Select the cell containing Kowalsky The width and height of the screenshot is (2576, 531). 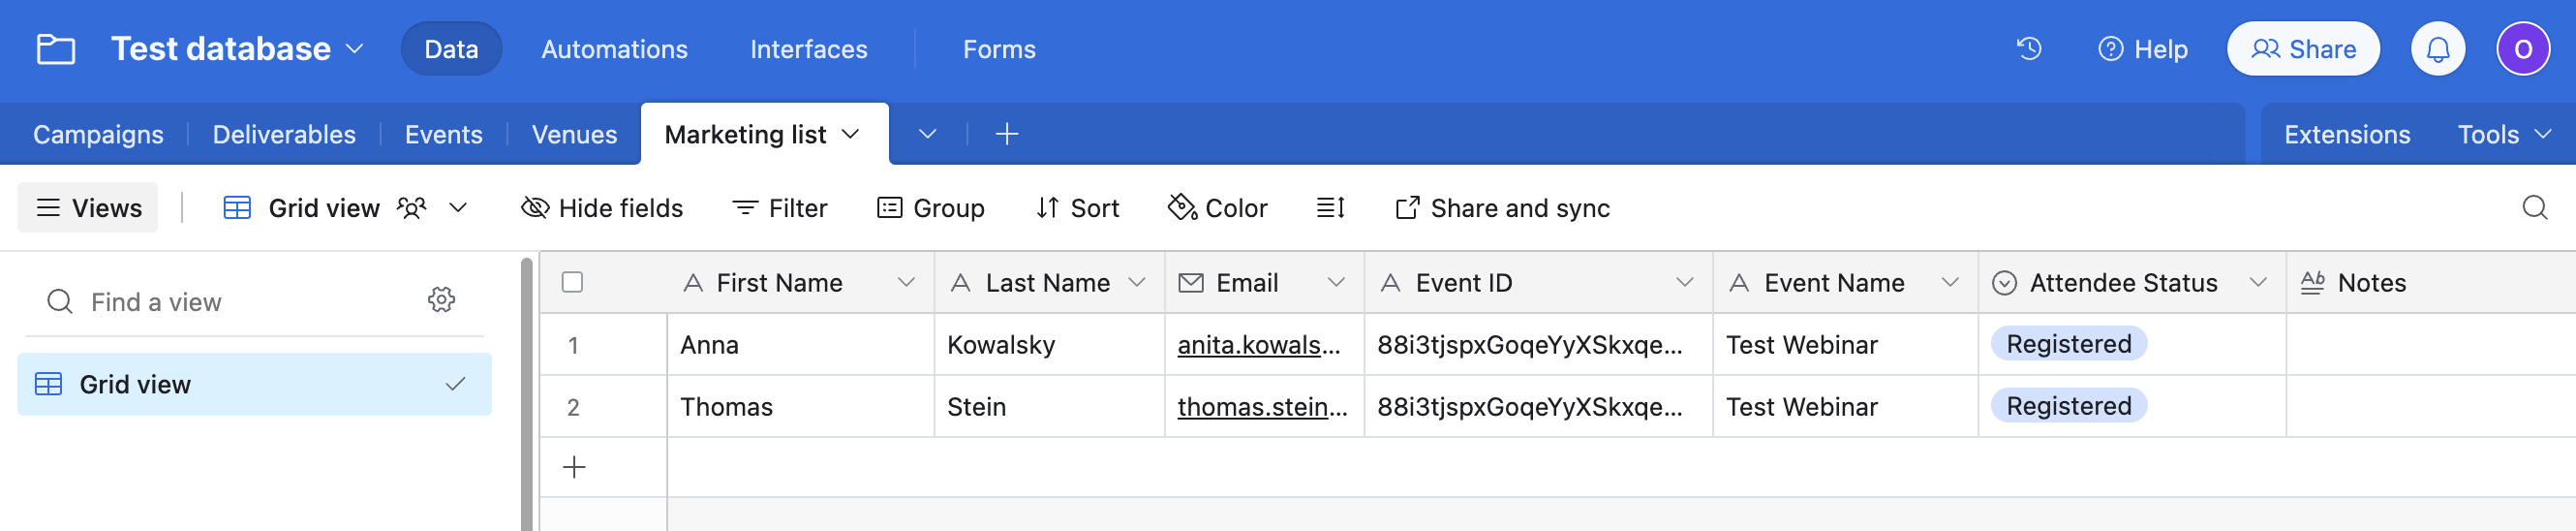click(1049, 345)
